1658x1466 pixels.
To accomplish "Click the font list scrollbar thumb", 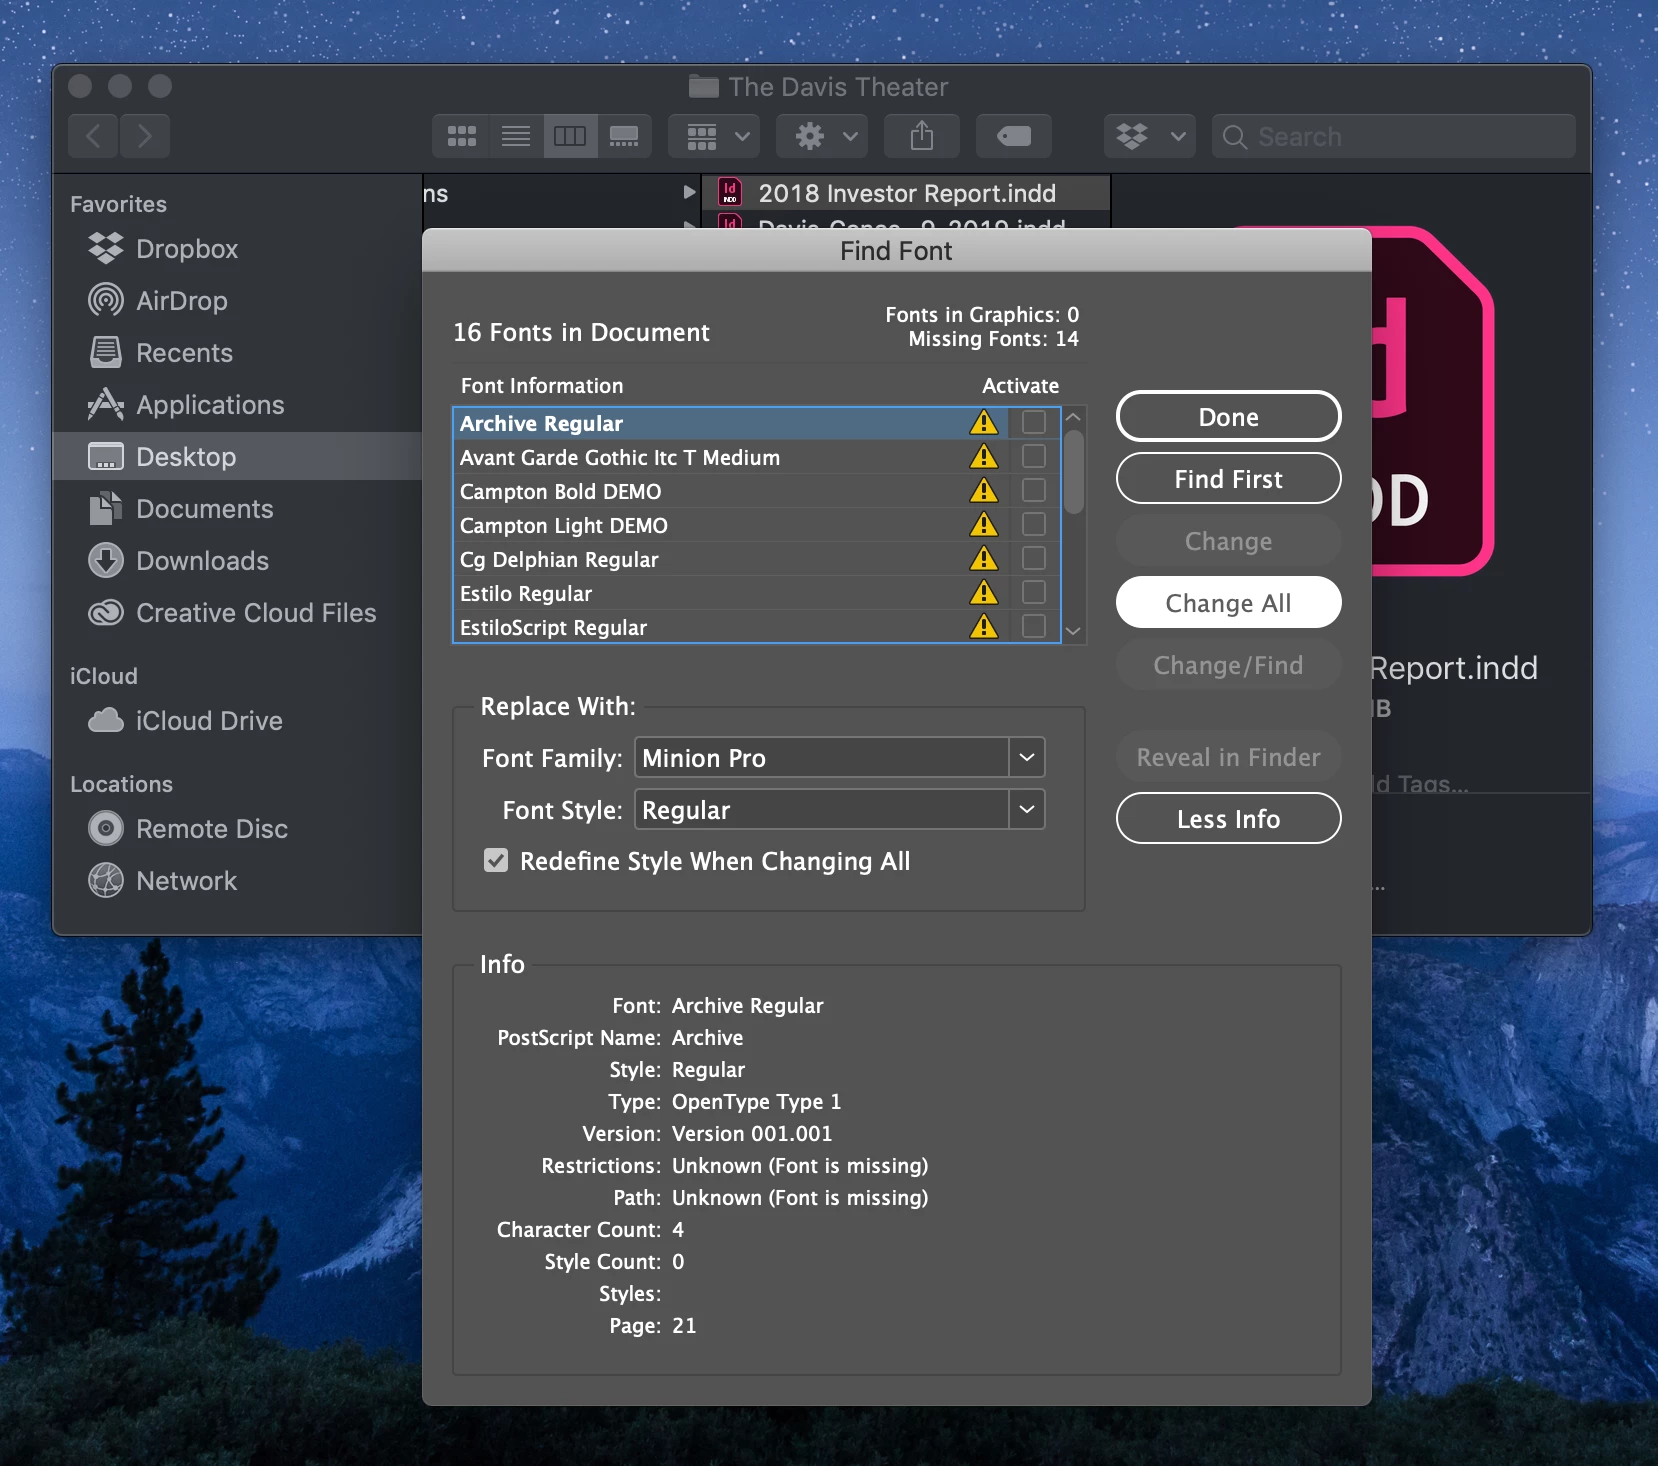I will (1074, 471).
